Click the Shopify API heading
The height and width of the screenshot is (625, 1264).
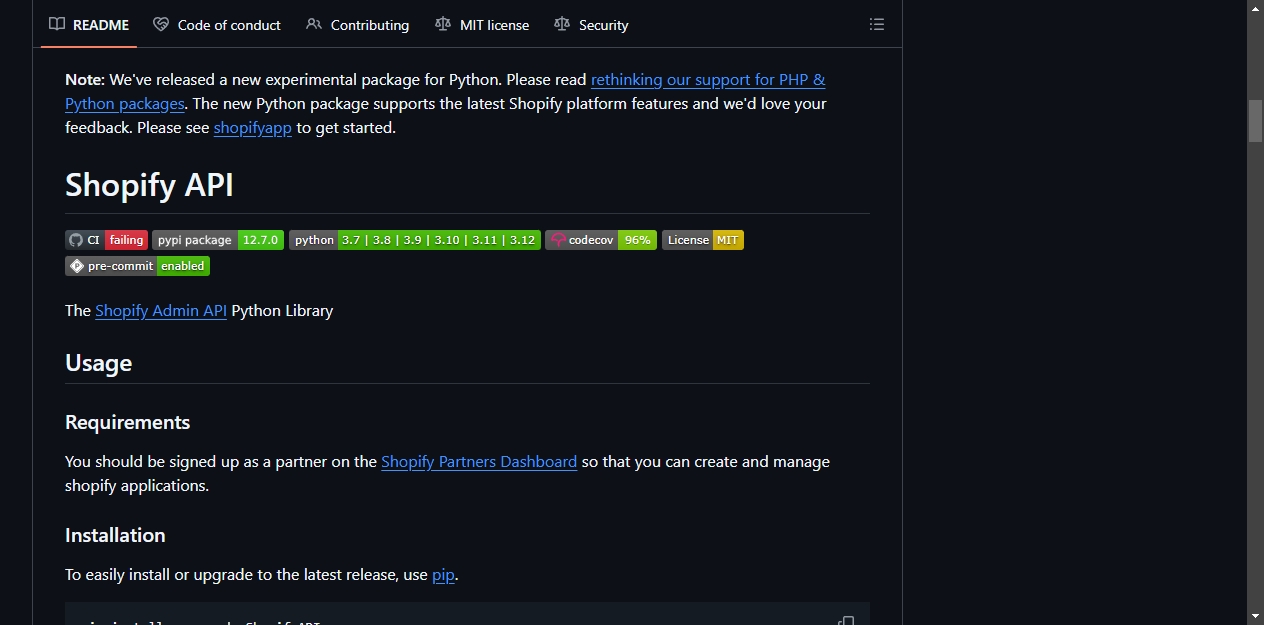point(149,185)
